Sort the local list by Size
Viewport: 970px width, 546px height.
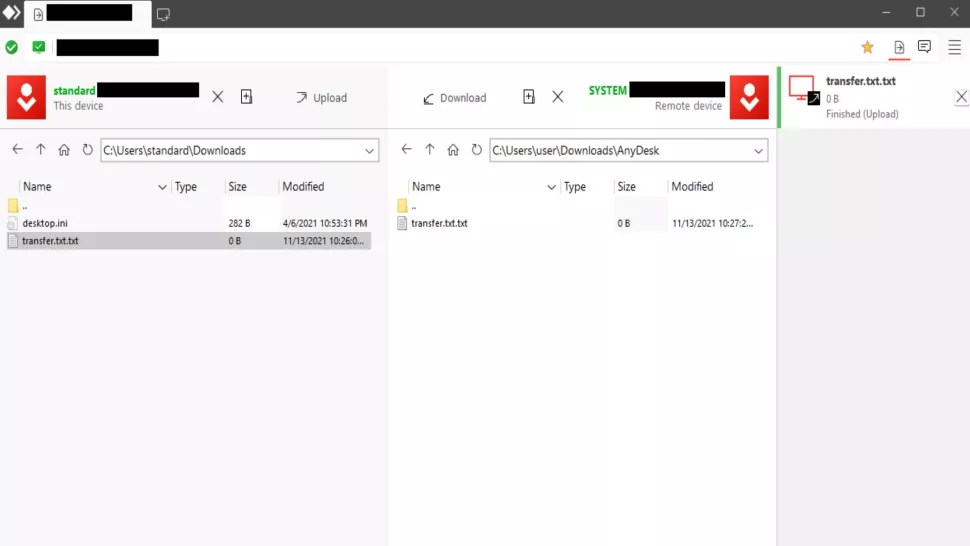238,187
